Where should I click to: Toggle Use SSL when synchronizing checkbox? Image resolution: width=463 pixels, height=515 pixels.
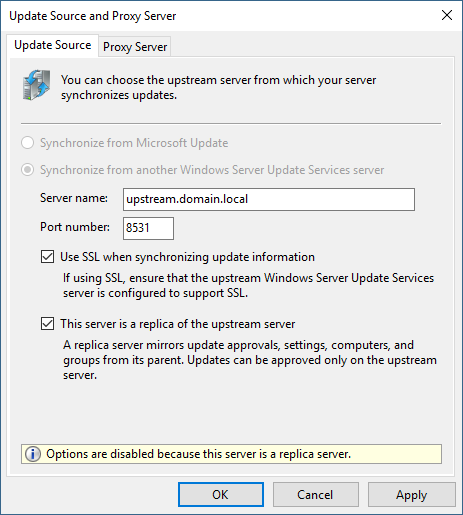click(x=47, y=257)
